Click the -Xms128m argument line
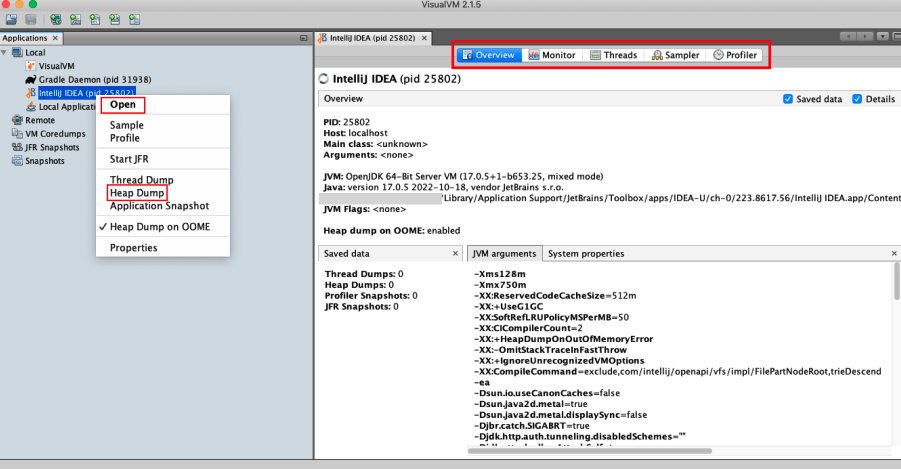The image size is (901, 469). 499,274
